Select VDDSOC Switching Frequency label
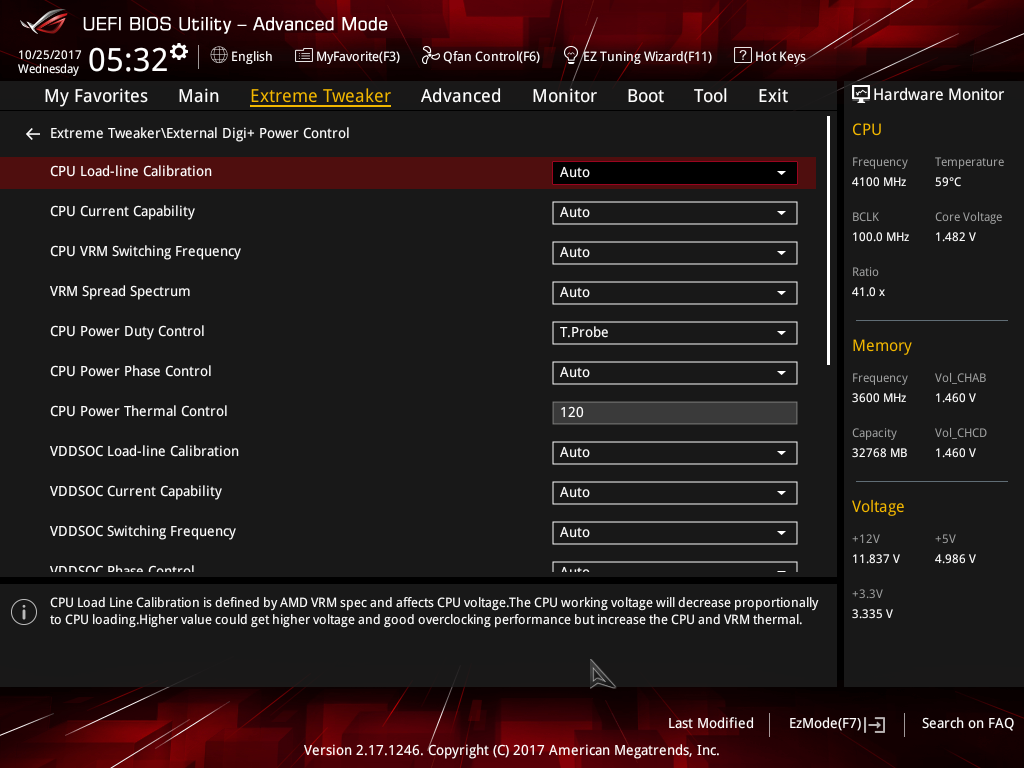Image resolution: width=1024 pixels, height=768 pixels. click(x=142, y=532)
